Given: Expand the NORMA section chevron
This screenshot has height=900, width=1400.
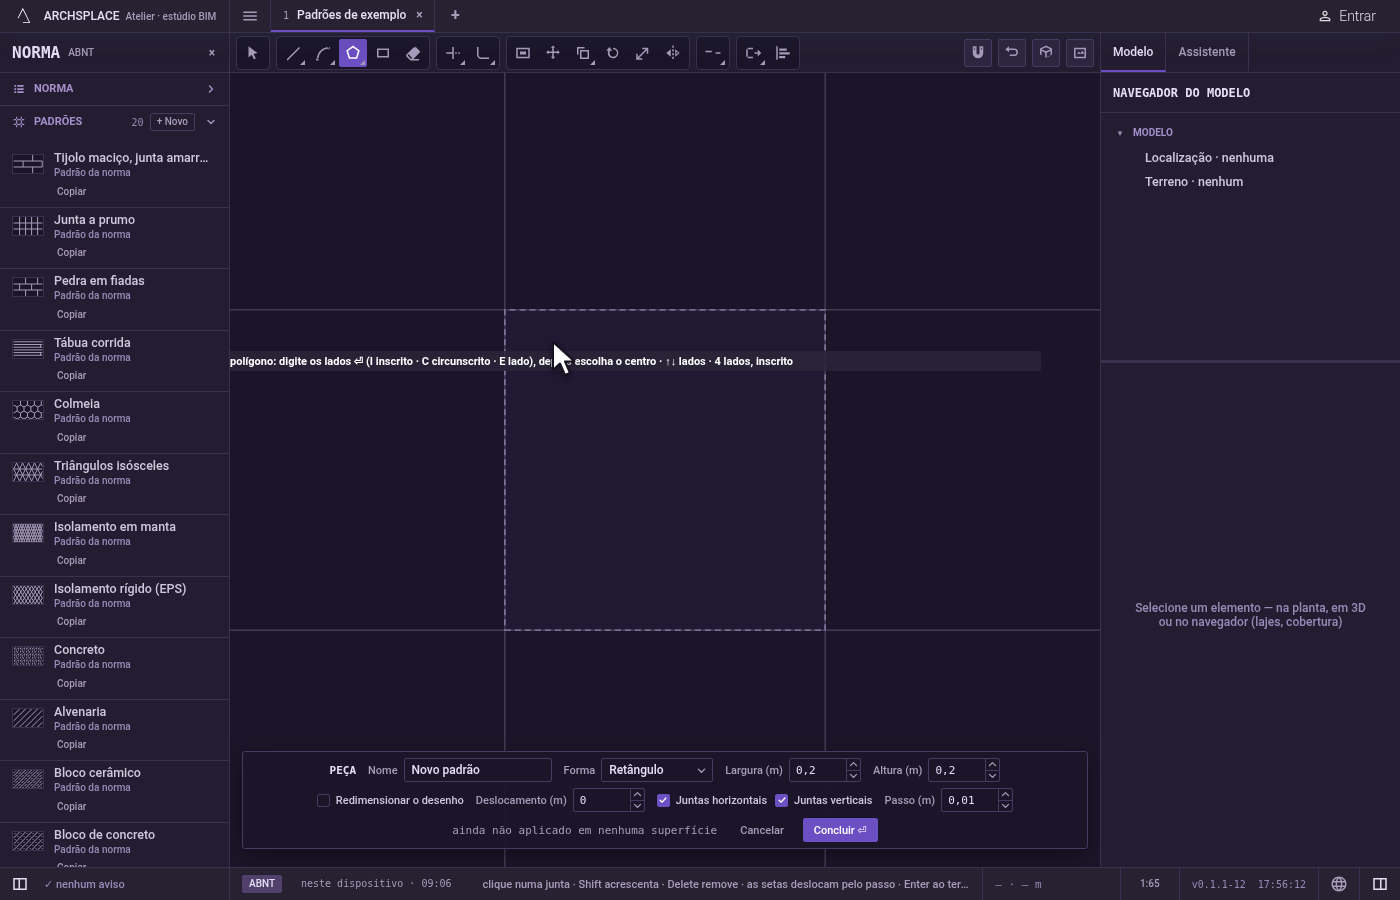Looking at the screenshot, I should point(211,89).
